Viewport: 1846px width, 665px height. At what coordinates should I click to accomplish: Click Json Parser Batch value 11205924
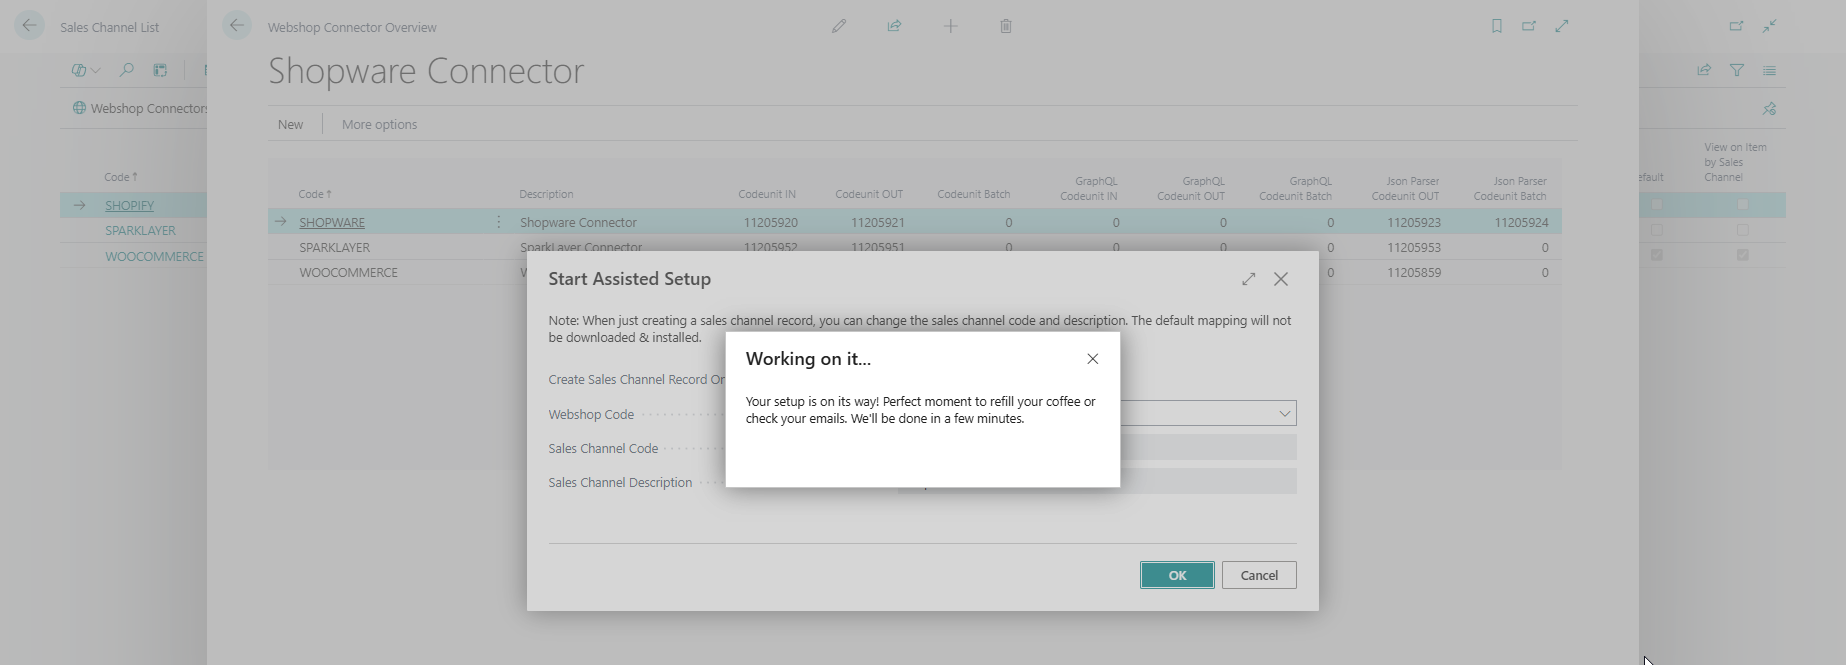1521,222
